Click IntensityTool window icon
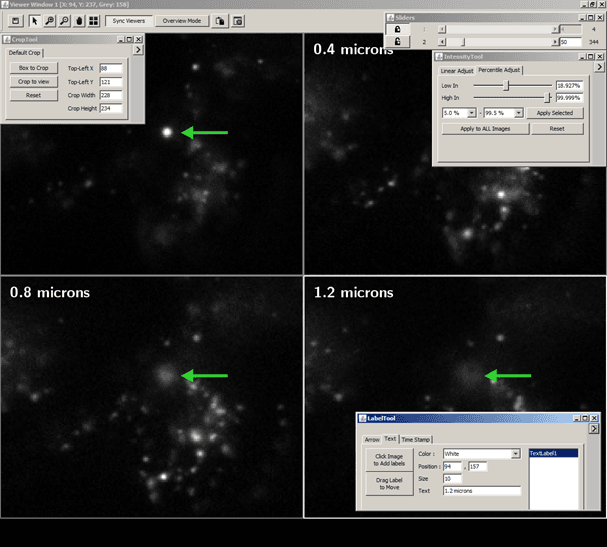Screen dimensions: 607x547 (439, 57)
